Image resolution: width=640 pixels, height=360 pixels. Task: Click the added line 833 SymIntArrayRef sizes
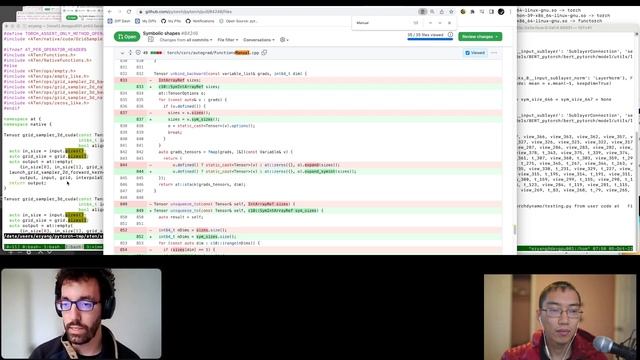pyautogui.click(x=308, y=87)
